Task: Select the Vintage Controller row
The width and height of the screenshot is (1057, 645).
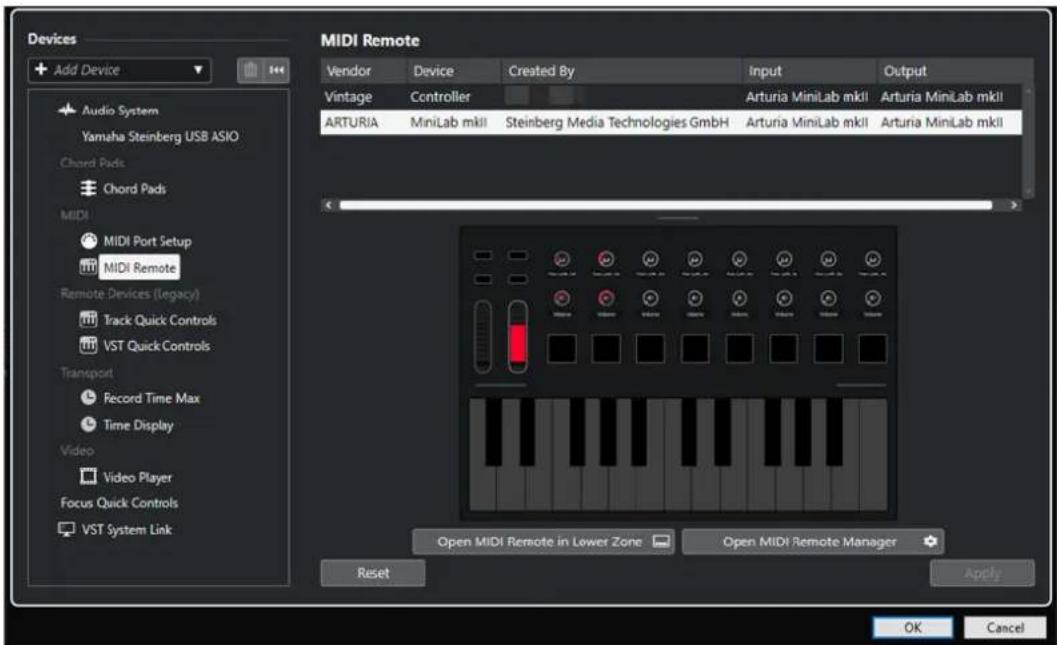Action: (671, 96)
